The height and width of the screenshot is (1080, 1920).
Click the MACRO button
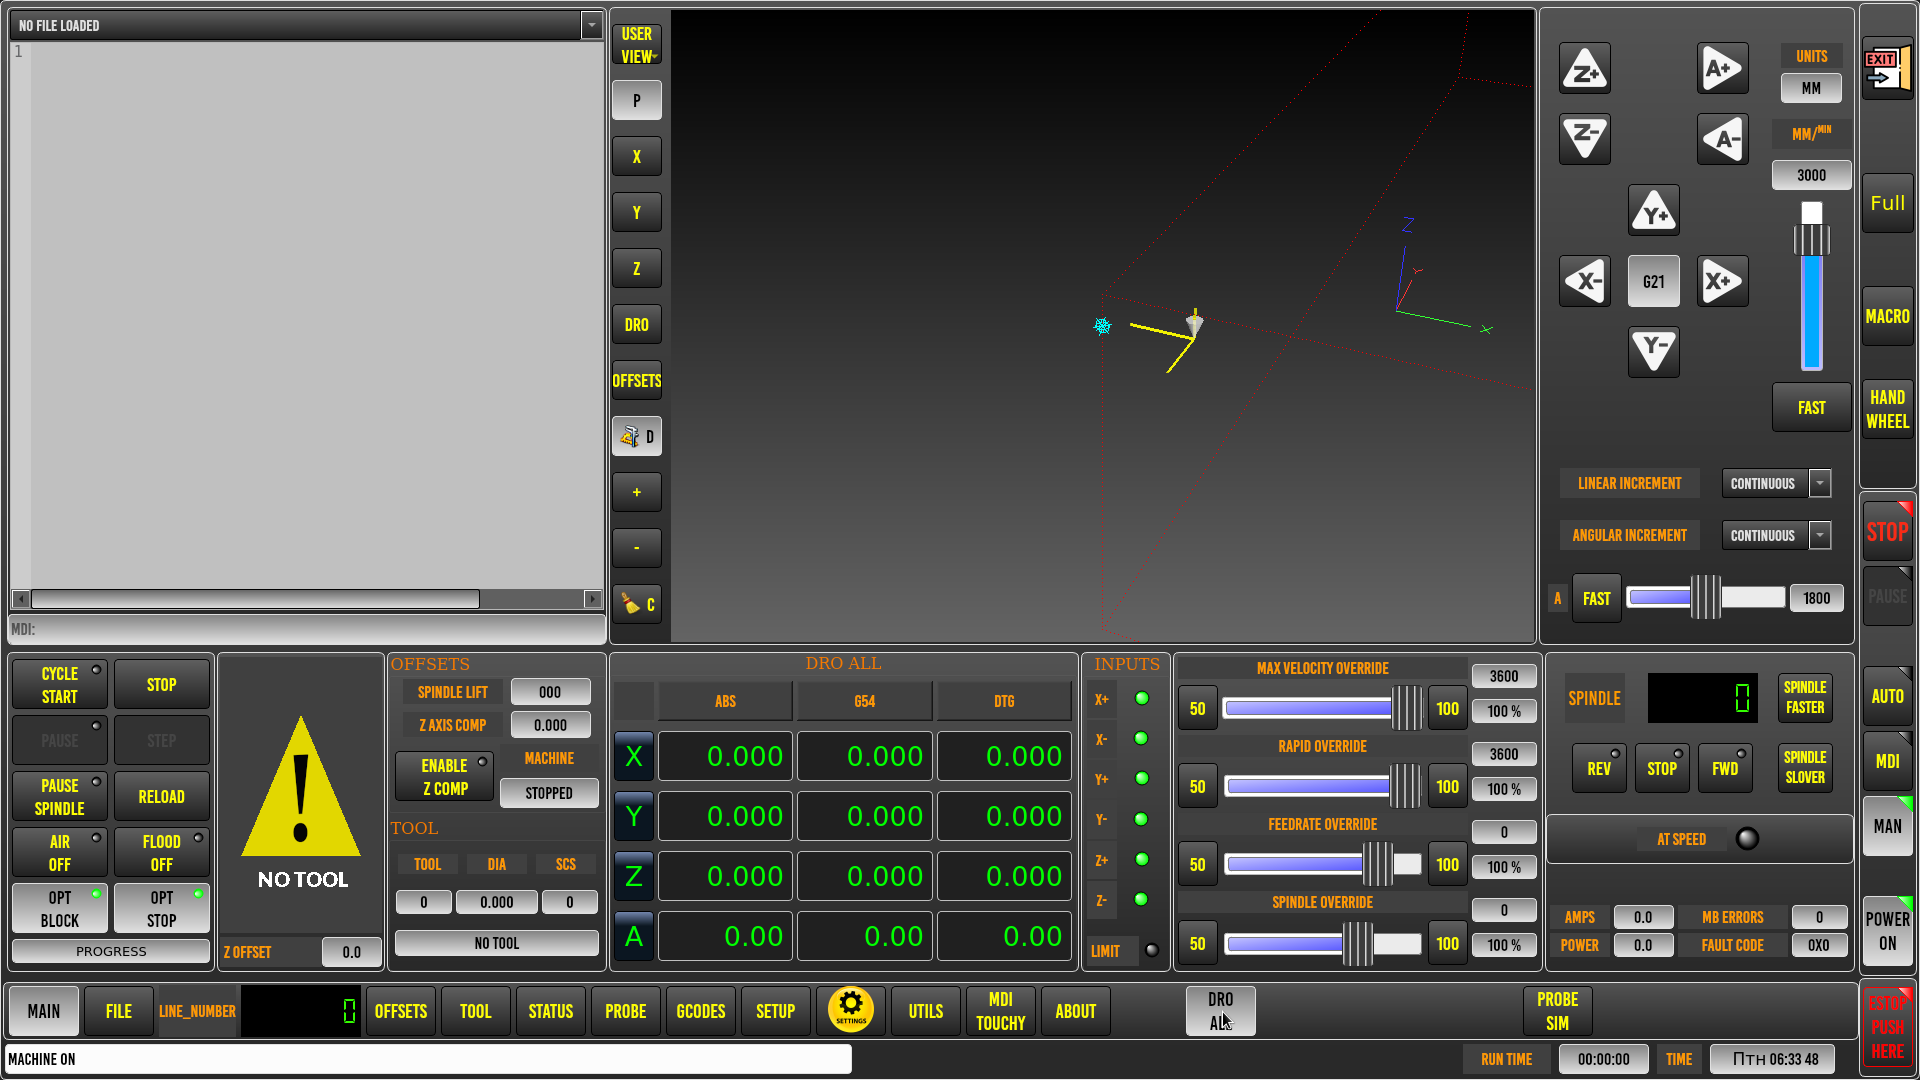1887,316
